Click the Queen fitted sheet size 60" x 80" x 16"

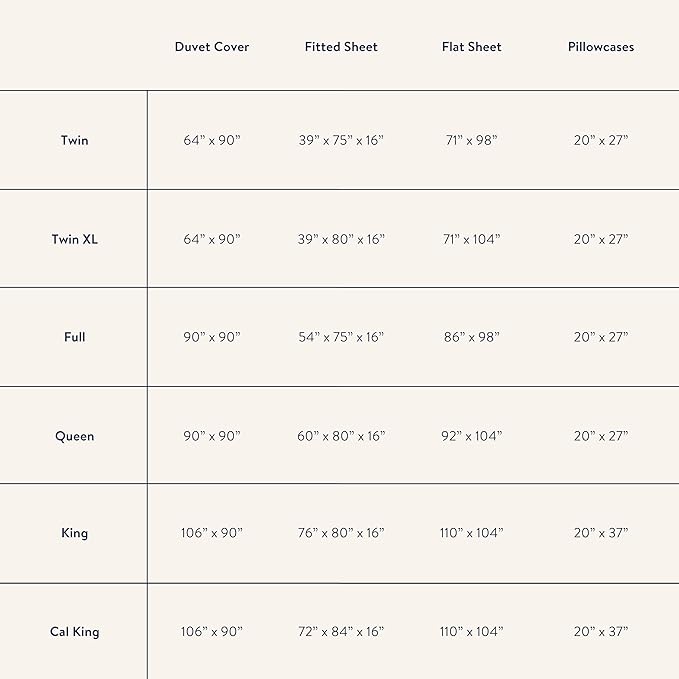(341, 436)
